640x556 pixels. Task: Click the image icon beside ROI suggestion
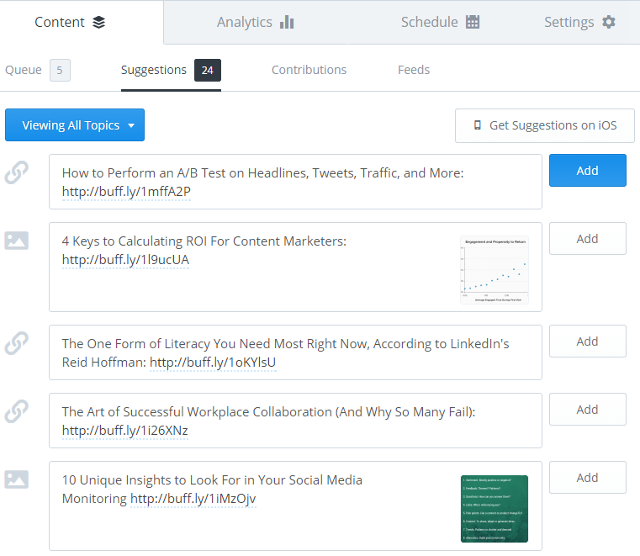click(x=16, y=241)
